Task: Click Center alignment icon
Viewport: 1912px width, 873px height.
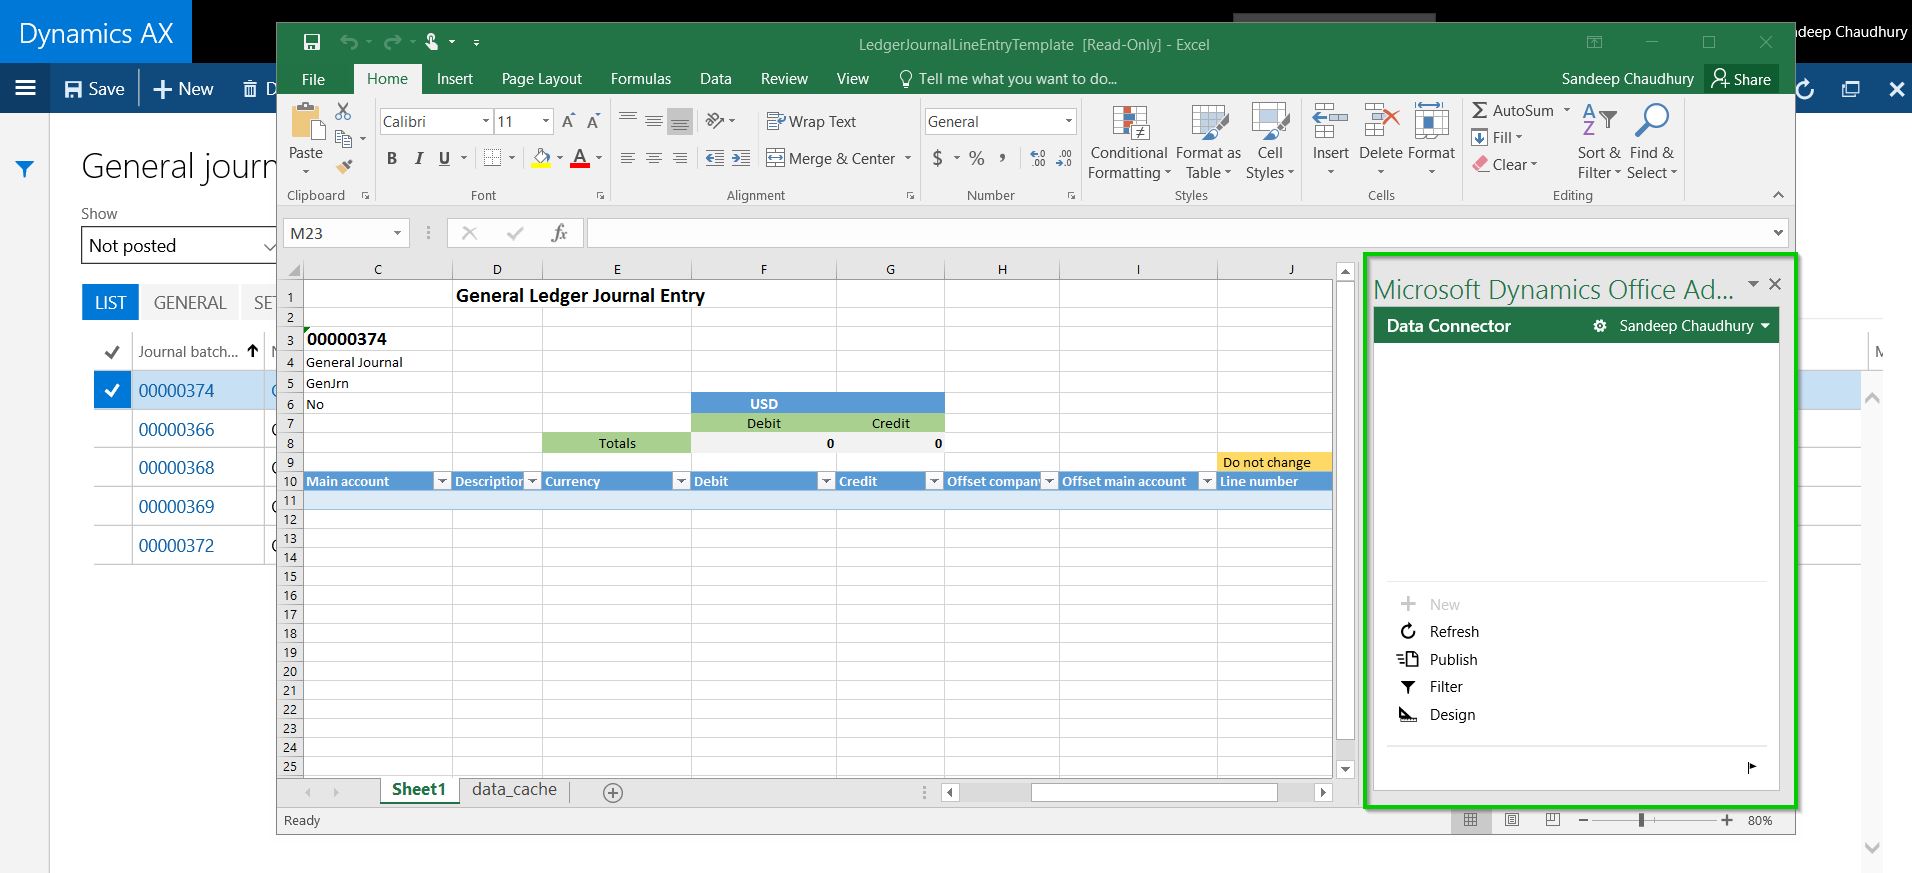Action: (x=654, y=158)
